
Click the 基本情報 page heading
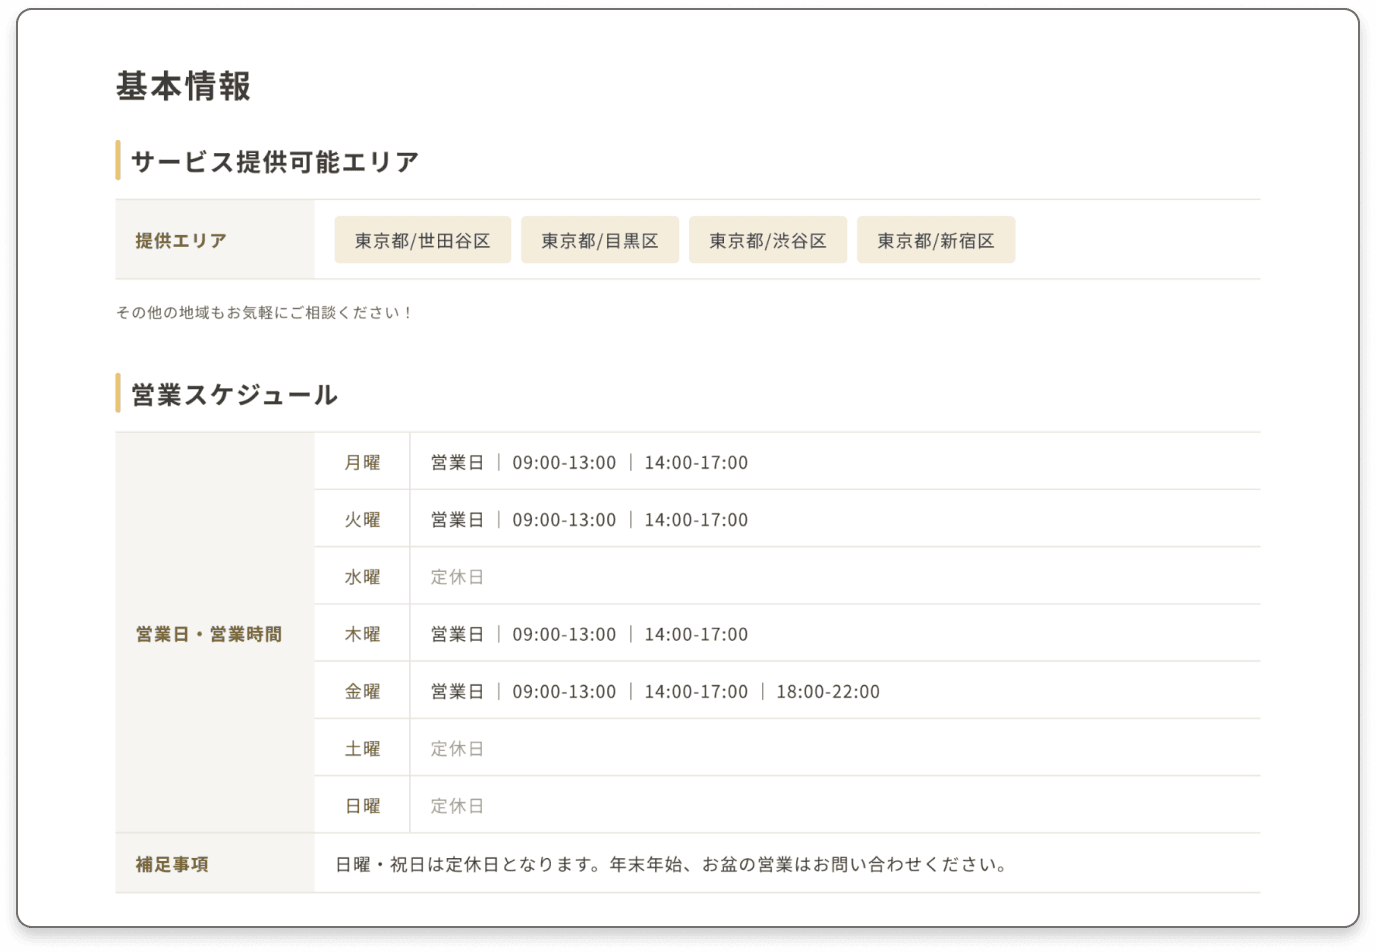(x=183, y=86)
